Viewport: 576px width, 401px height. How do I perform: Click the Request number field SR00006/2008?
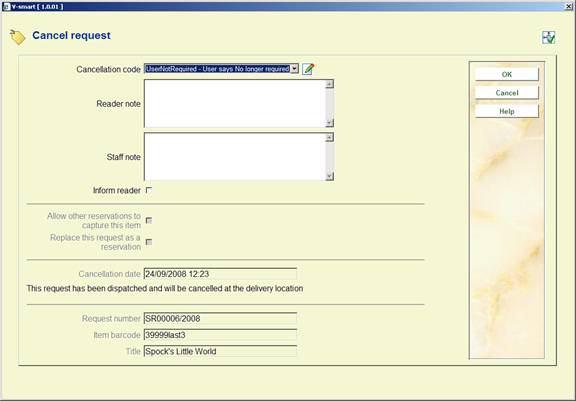pos(220,318)
